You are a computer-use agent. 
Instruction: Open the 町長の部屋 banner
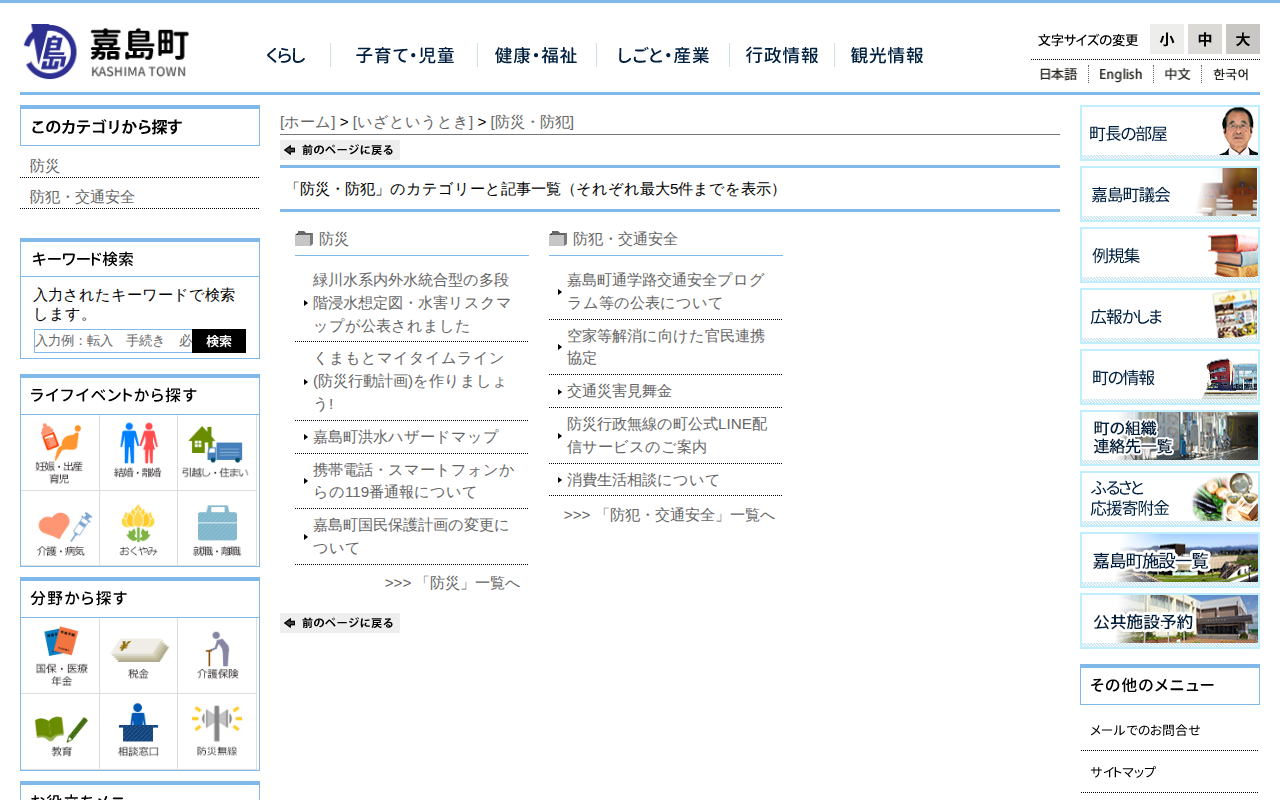(x=1170, y=133)
